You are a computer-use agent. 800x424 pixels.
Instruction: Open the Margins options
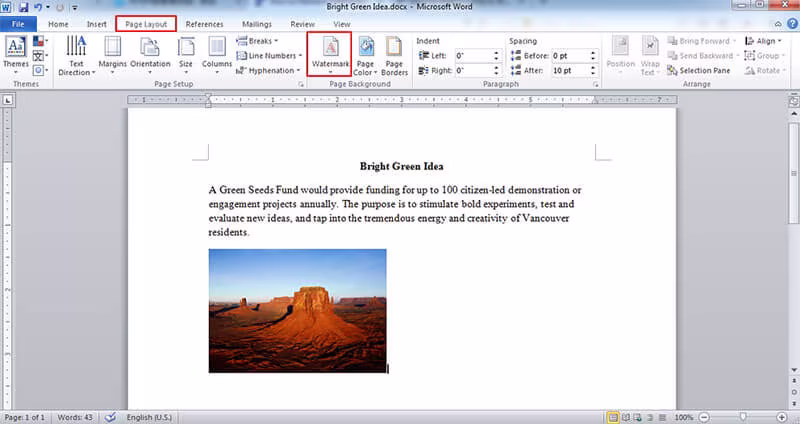point(112,56)
